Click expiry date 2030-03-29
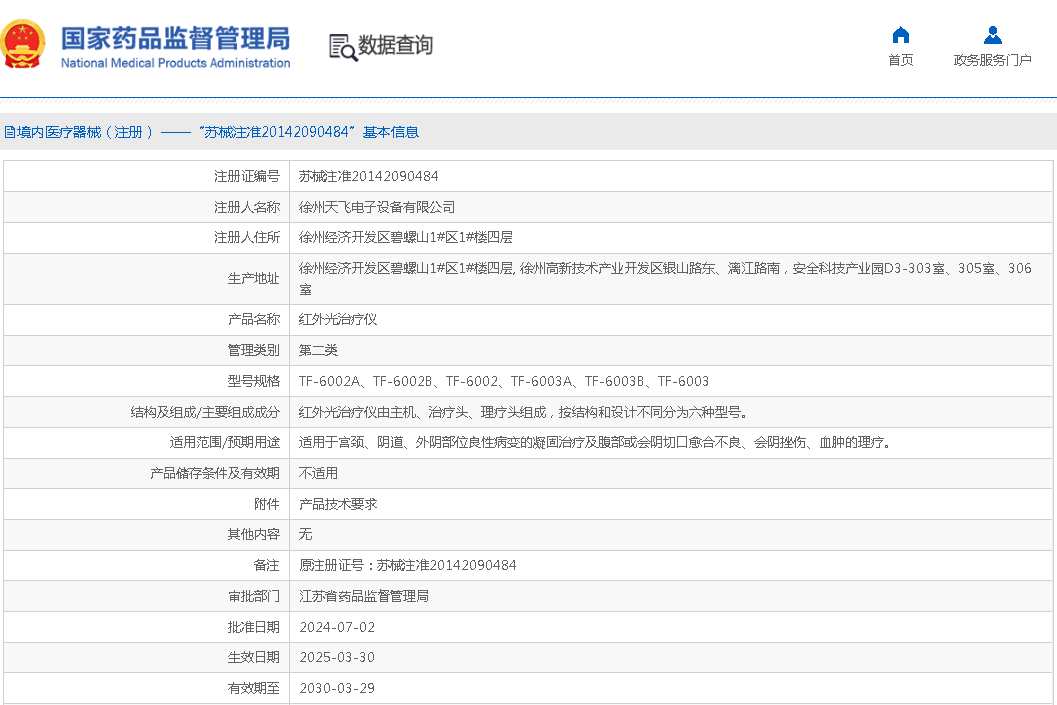The width and height of the screenshot is (1057, 705). tap(337, 688)
